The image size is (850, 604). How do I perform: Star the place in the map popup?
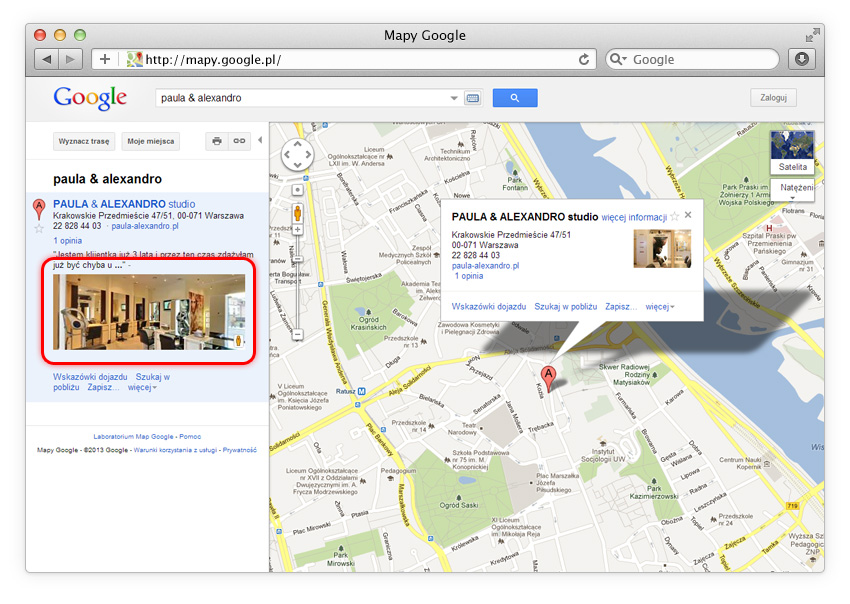tap(674, 216)
